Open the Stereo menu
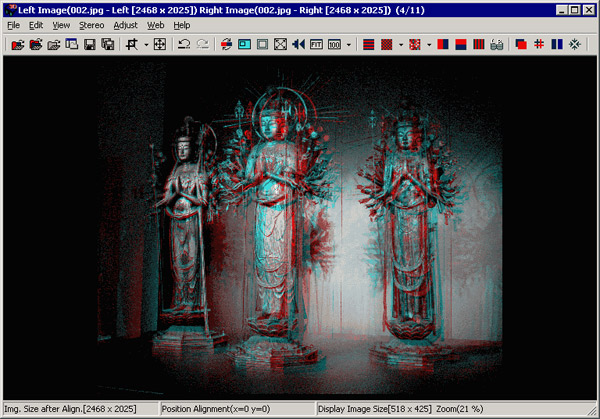This screenshot has height=419, width=600. (x=91, y=25)
